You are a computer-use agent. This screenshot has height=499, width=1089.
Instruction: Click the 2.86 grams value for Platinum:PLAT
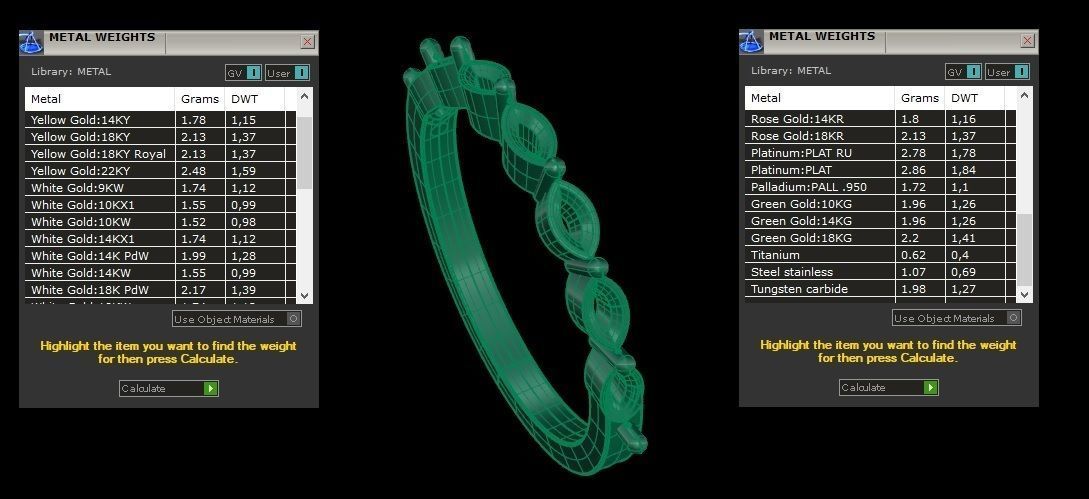(x=913, y=170)
